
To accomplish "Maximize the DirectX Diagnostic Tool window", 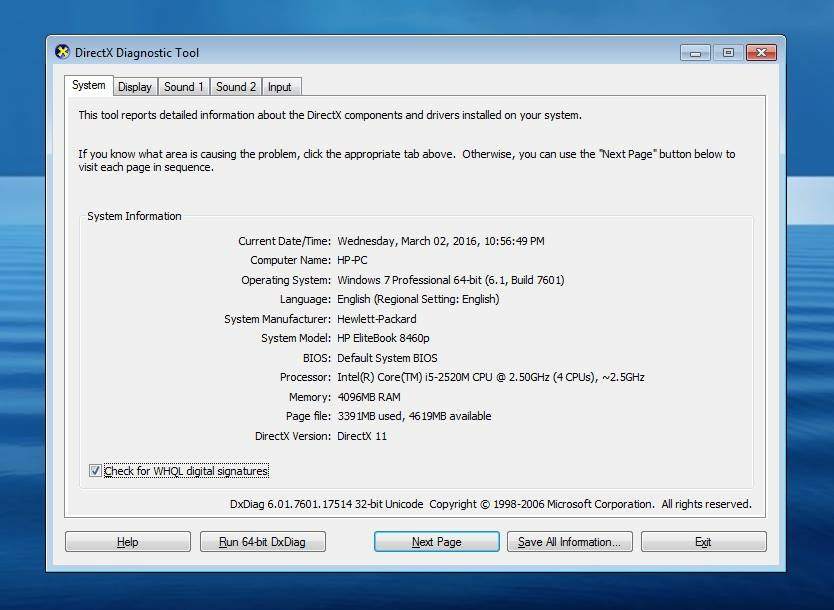I will point(728,53).
